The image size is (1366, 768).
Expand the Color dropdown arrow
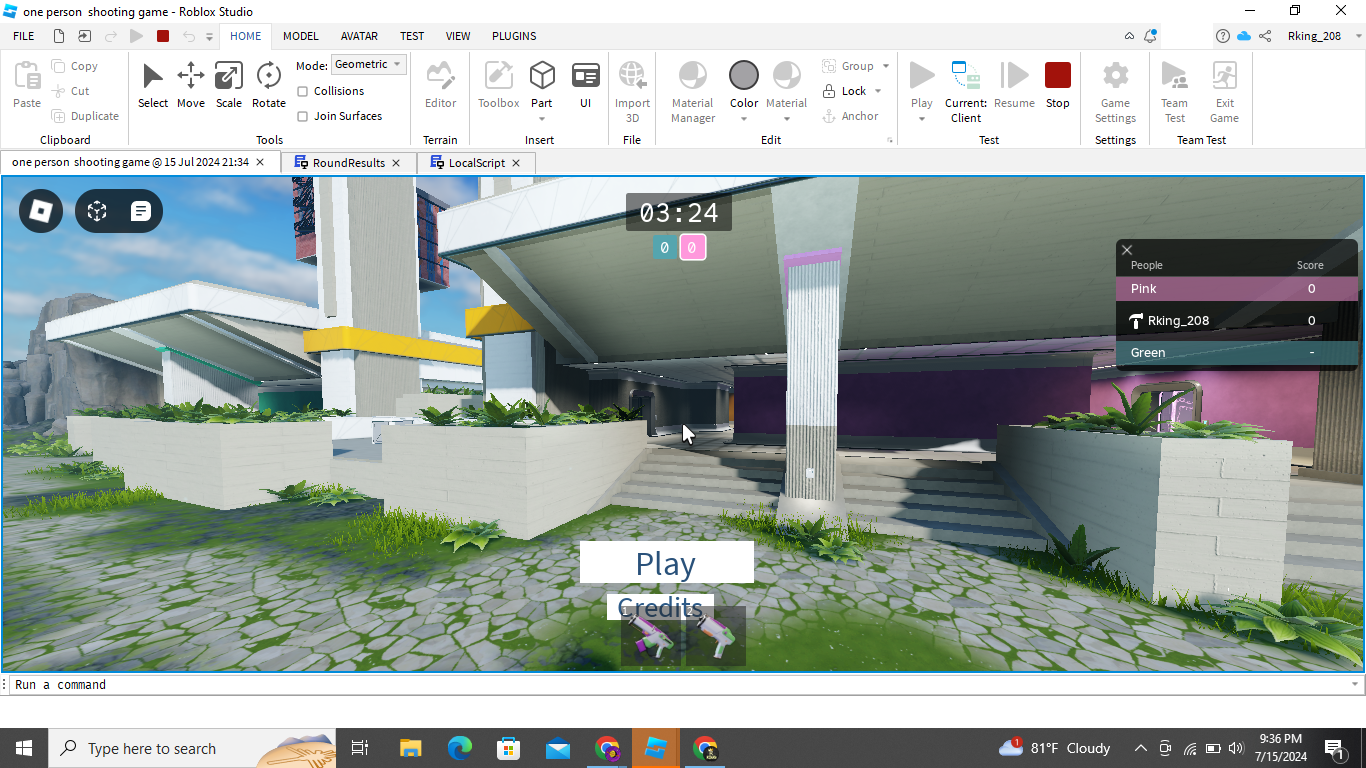744,119
